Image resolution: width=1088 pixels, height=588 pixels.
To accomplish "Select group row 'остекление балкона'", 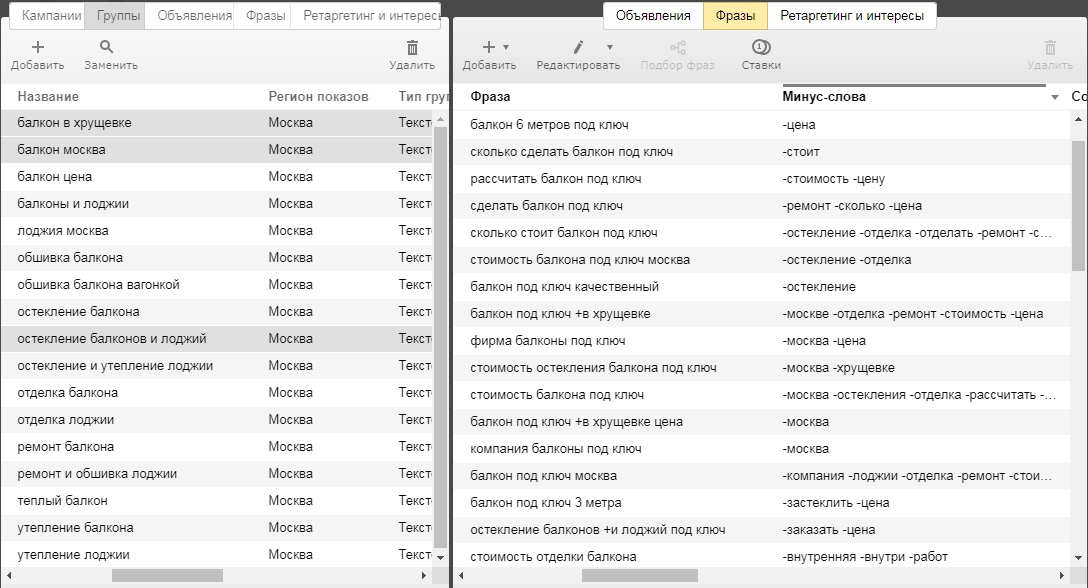I will (x=216, y=312).
